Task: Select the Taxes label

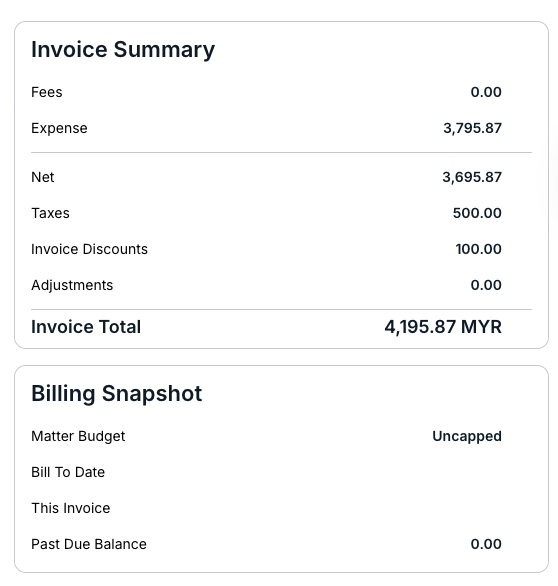Action: (50, 213)
